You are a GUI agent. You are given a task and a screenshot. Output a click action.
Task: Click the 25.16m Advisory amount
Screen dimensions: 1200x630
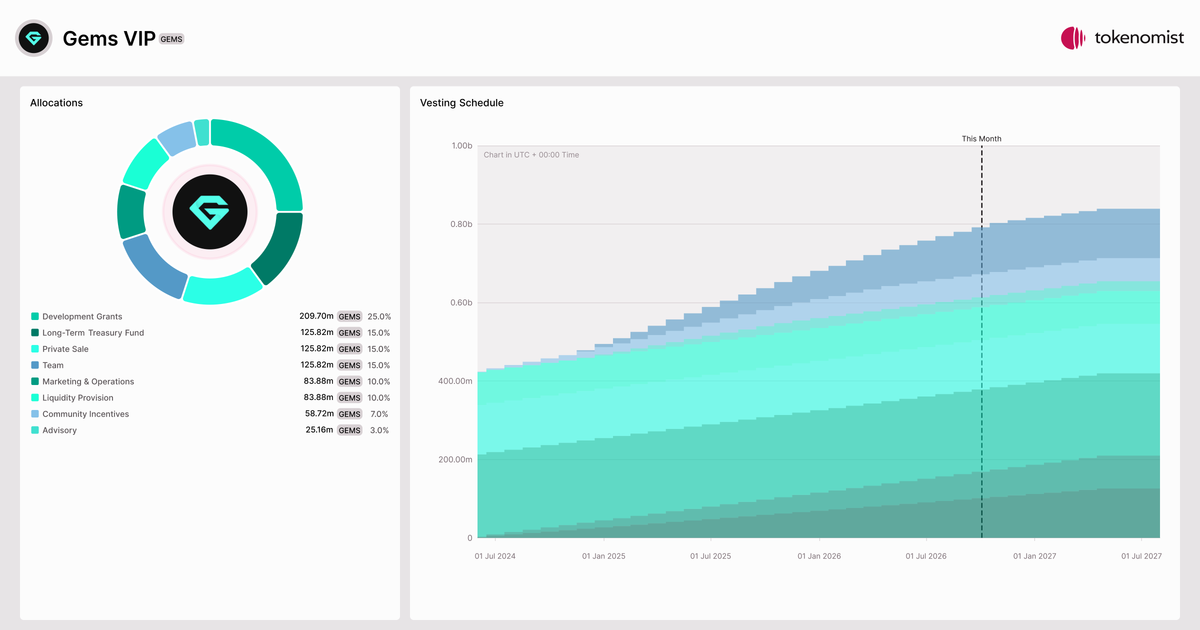click(319, 430)
